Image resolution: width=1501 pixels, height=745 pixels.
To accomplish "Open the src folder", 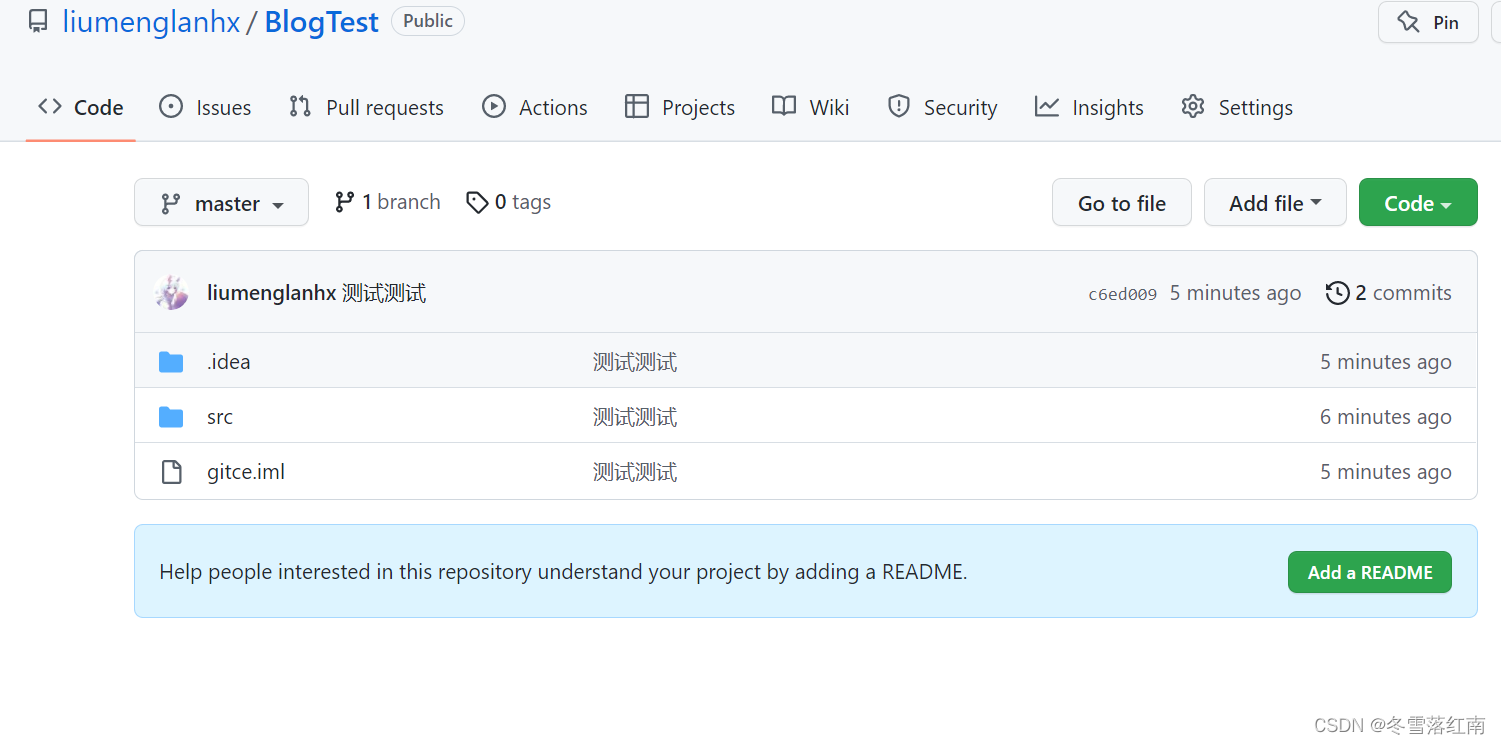I will coord(220,417).
